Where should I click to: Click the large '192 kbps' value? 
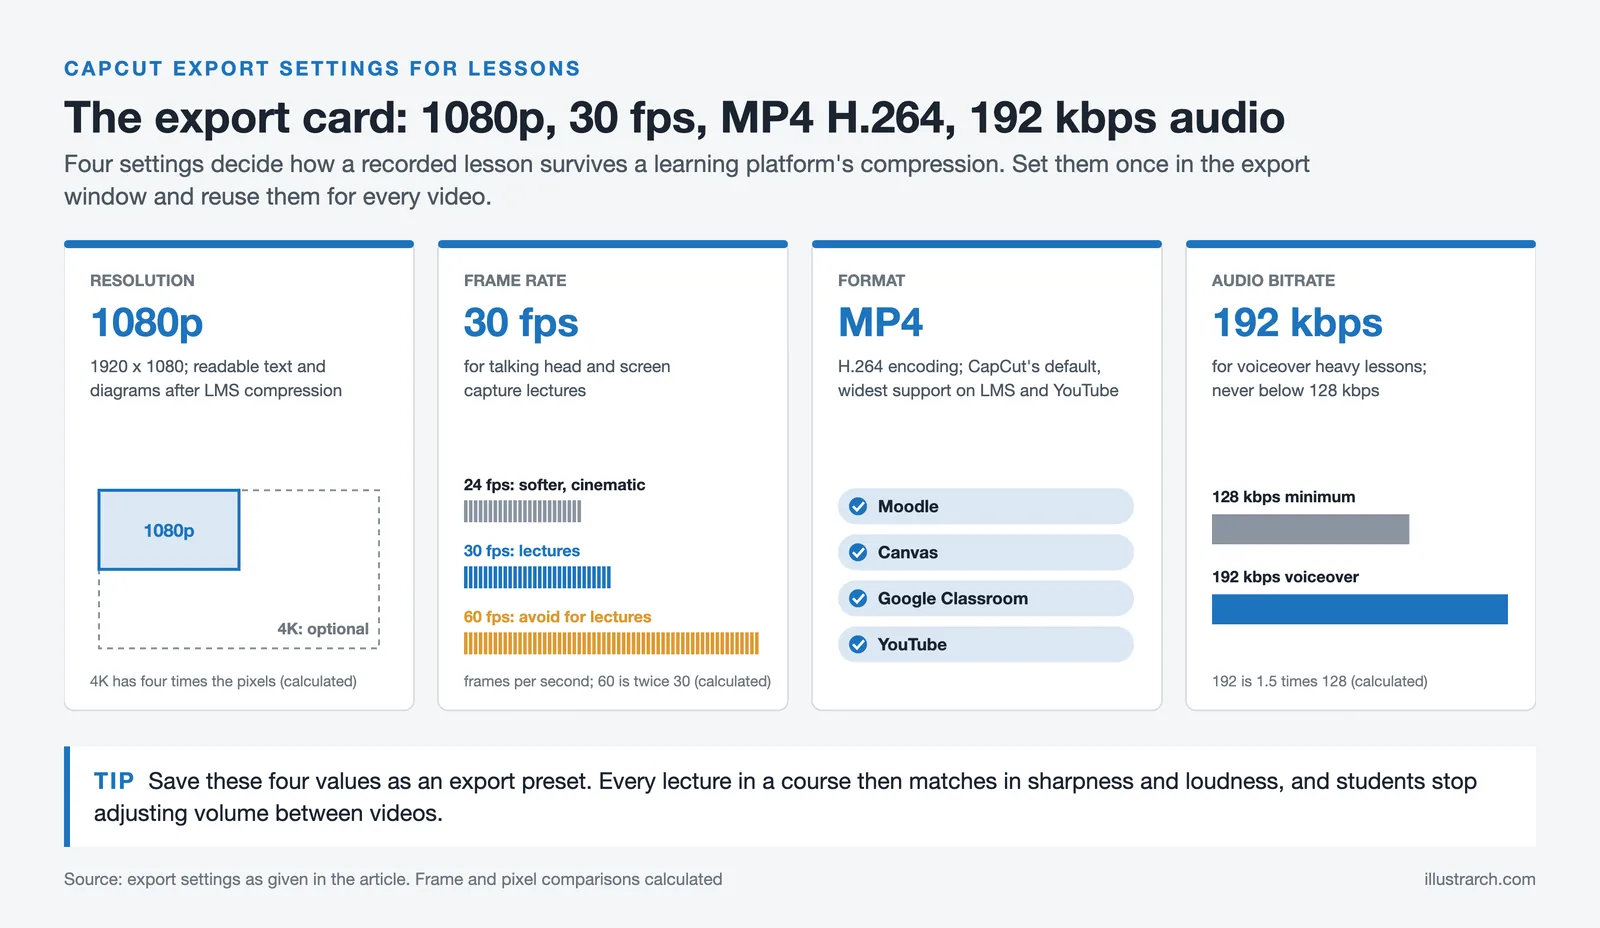tap(1297, 322)
